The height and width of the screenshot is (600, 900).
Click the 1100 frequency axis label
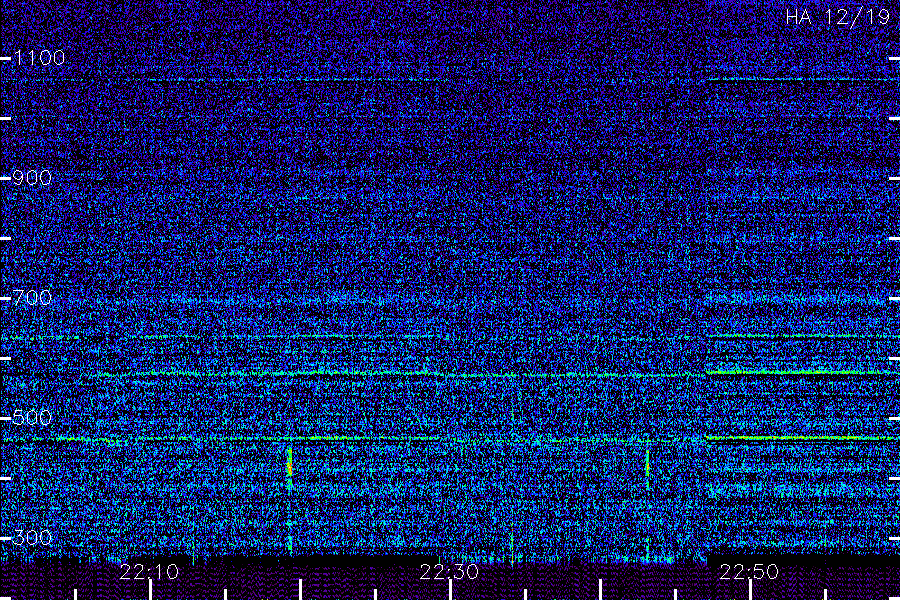point(39,58)
